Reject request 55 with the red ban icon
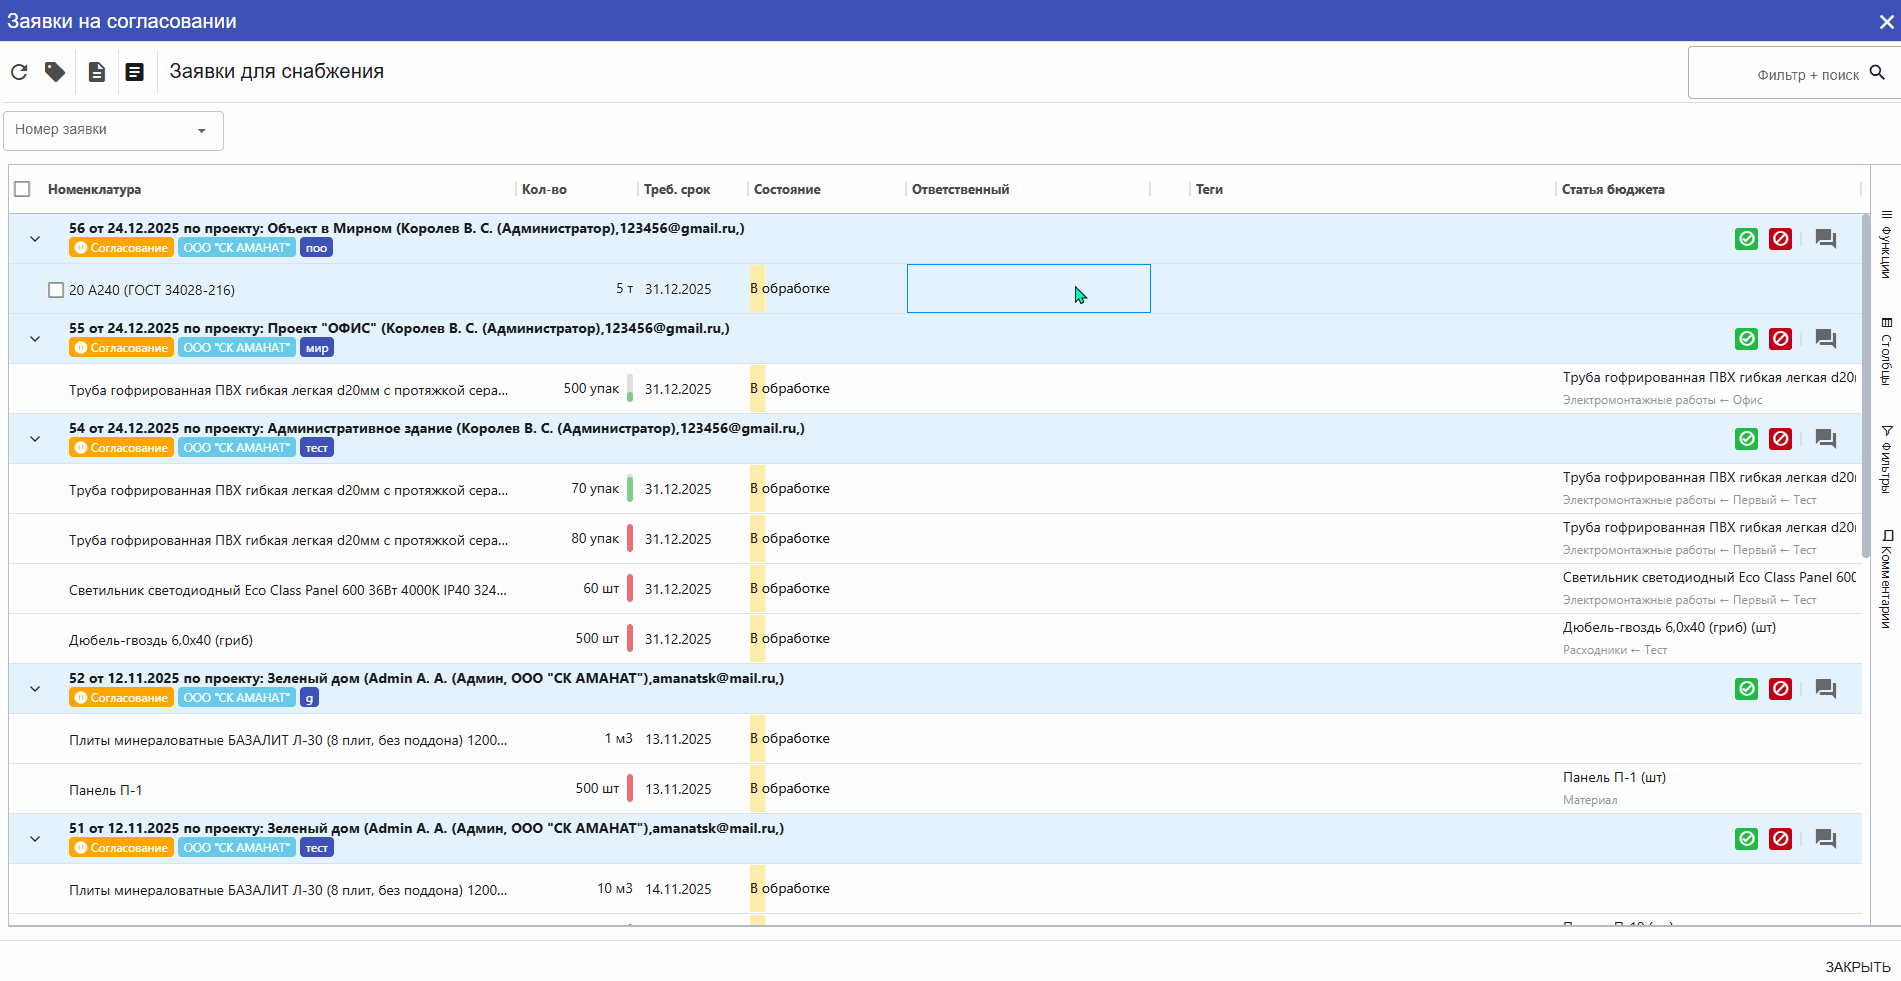The height and width of the screenshot is (981, 1901). (1780, 339)
